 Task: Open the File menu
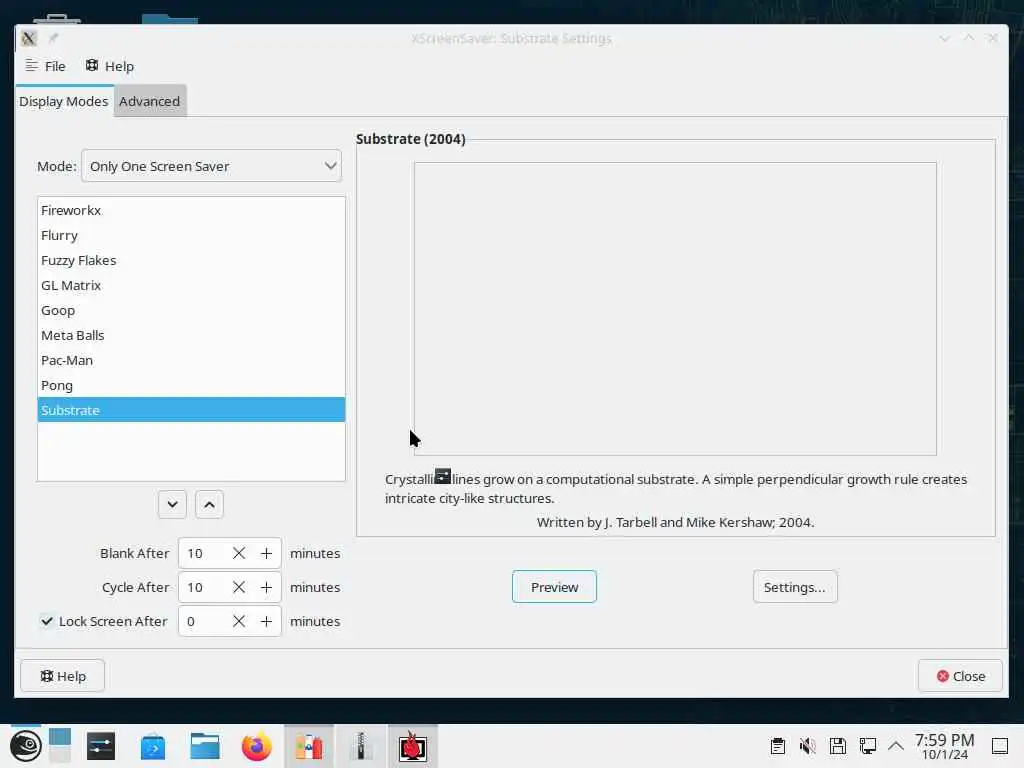(x=45, y=66)
